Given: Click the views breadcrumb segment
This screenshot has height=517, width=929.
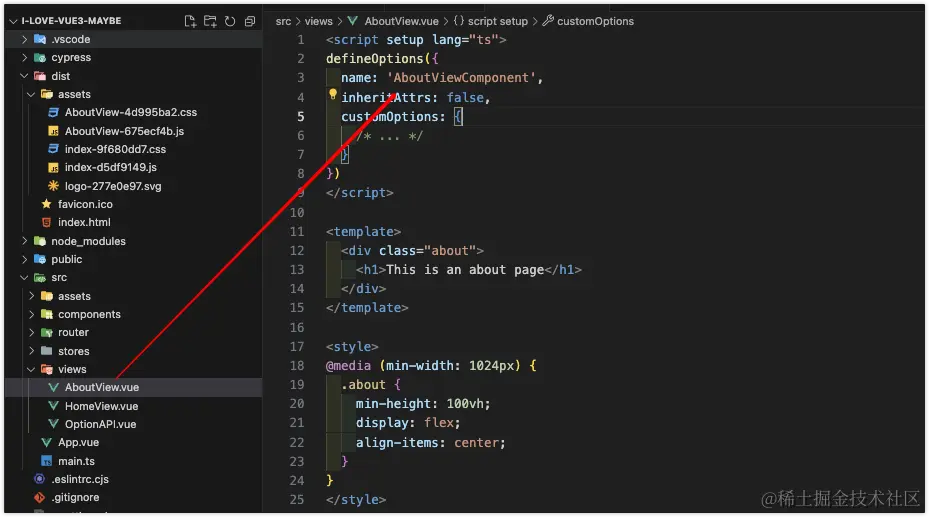Looking at the screenshot, I should click(319, 21).
